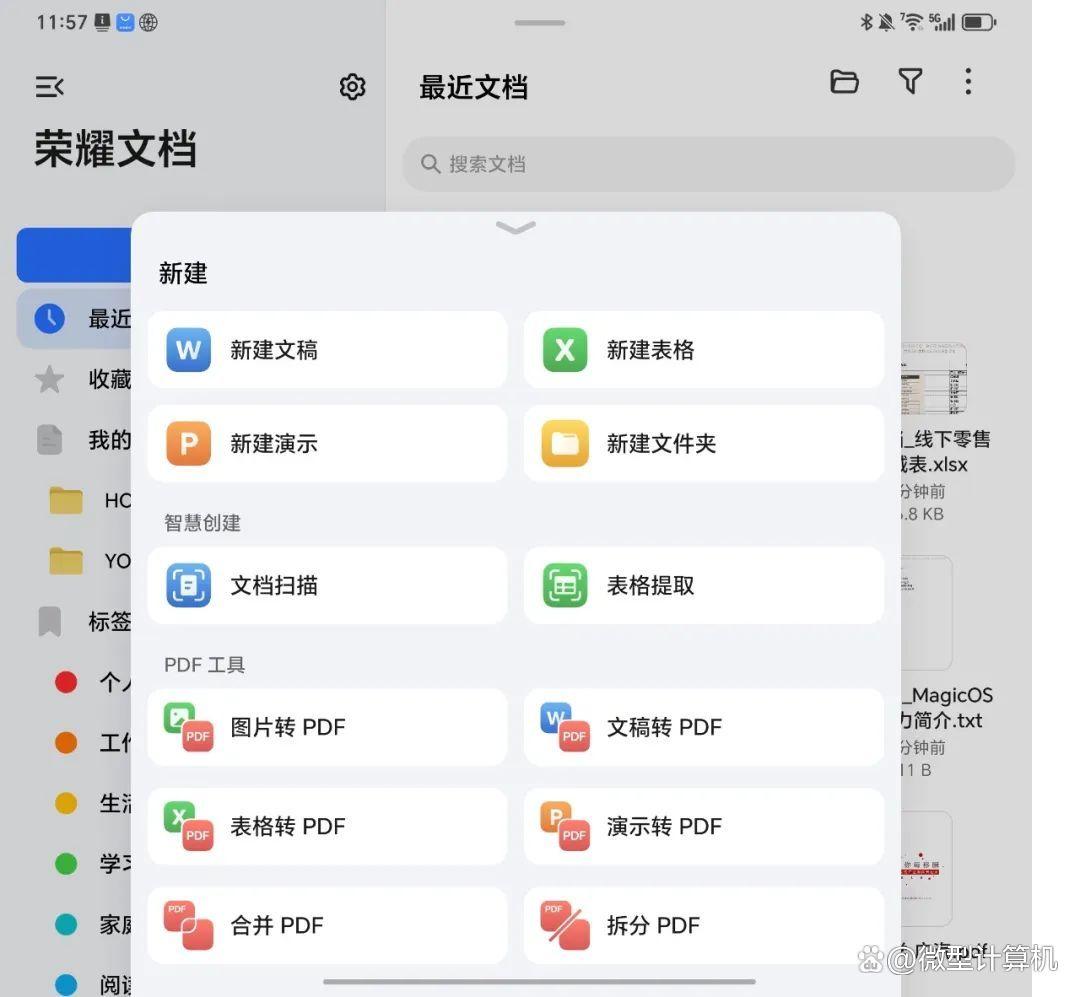Viewport: 1080px width, 997px height.
Task: Open the HO folder in sidebar
Action: point(90,501)
